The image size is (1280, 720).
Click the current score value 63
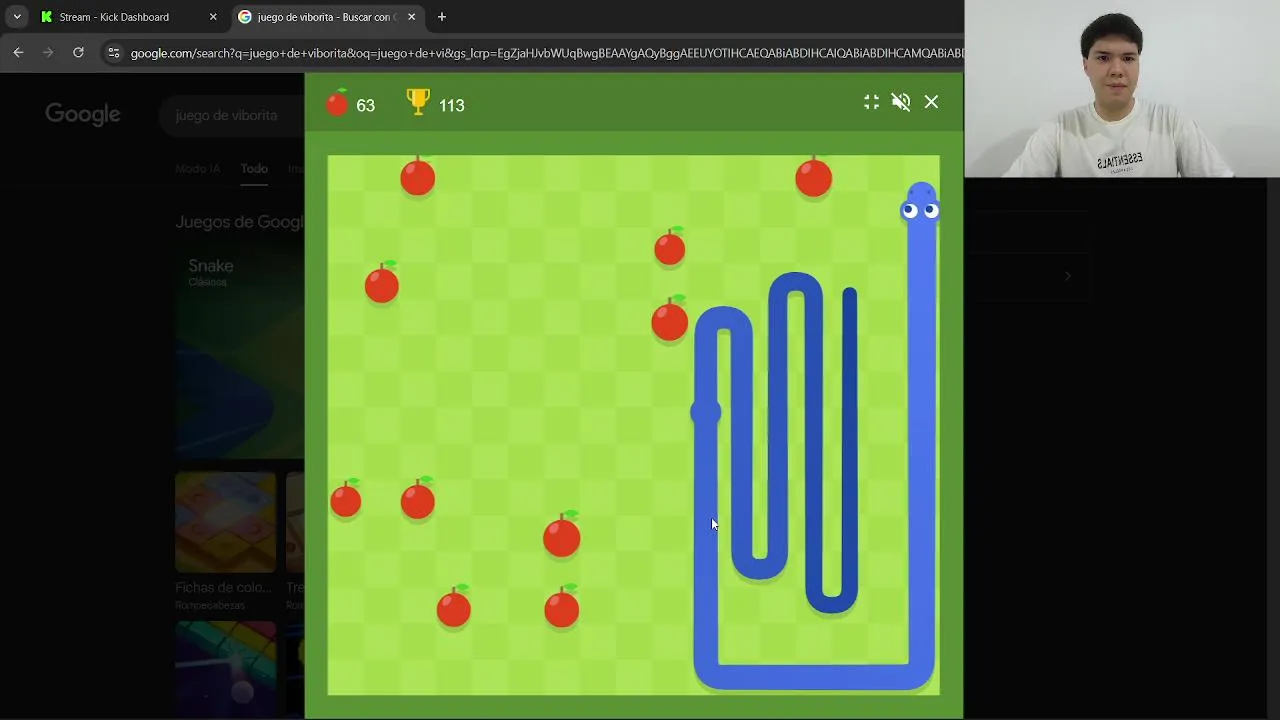[365, 106]
